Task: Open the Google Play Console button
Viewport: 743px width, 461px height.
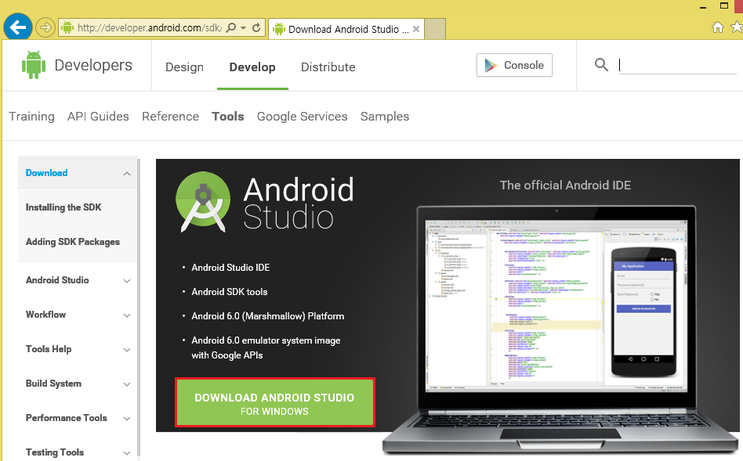Action: tap(514, 65)
